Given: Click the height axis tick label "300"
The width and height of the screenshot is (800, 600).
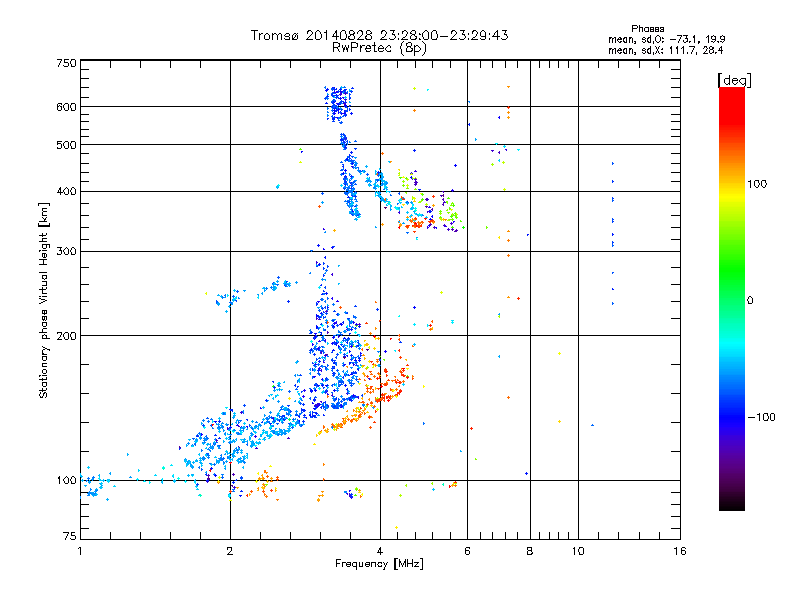Looking at the screenshot, I should pos(66,252).
